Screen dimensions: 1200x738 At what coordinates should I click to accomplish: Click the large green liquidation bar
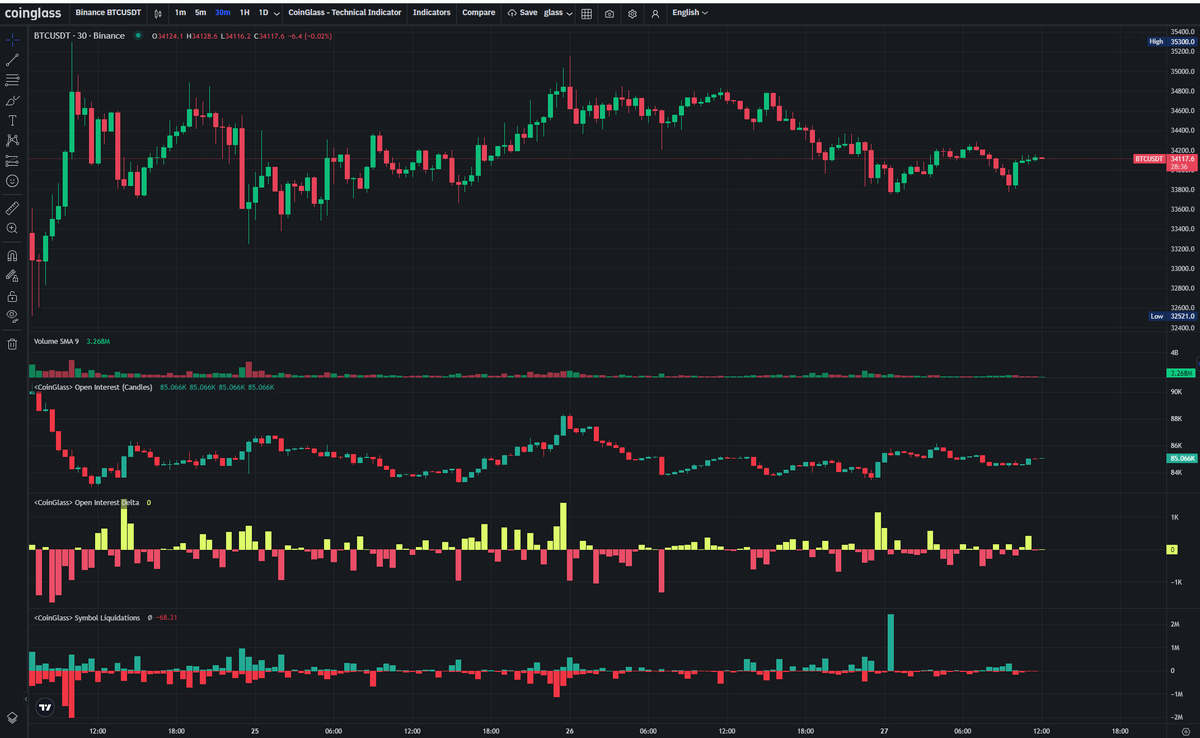pyautogui.click(x=890, y=642)
